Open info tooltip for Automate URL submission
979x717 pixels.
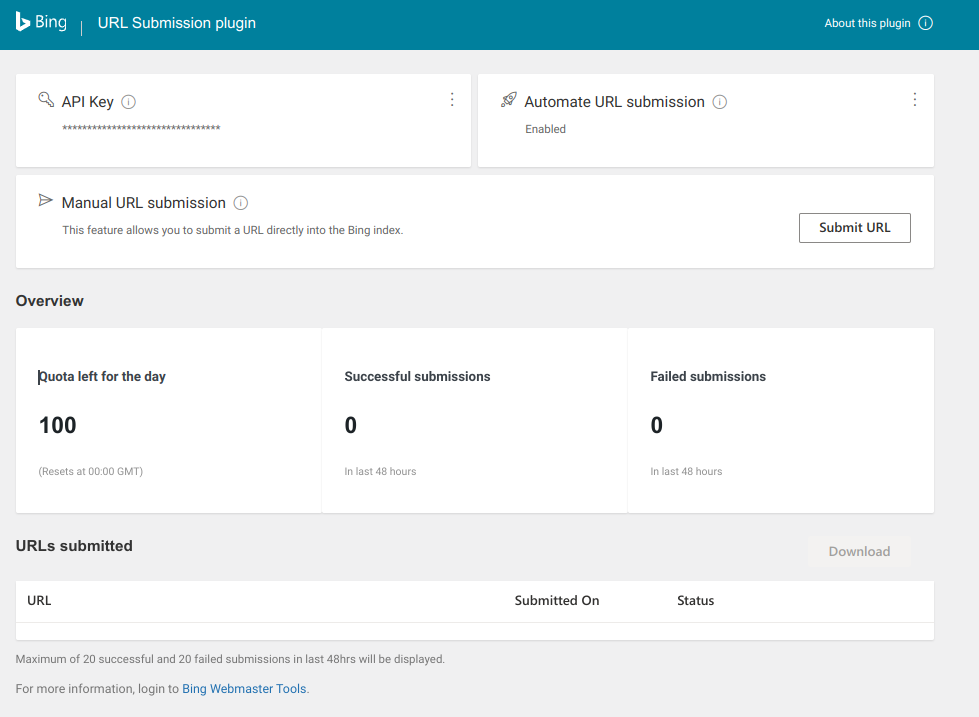(719, 102)
